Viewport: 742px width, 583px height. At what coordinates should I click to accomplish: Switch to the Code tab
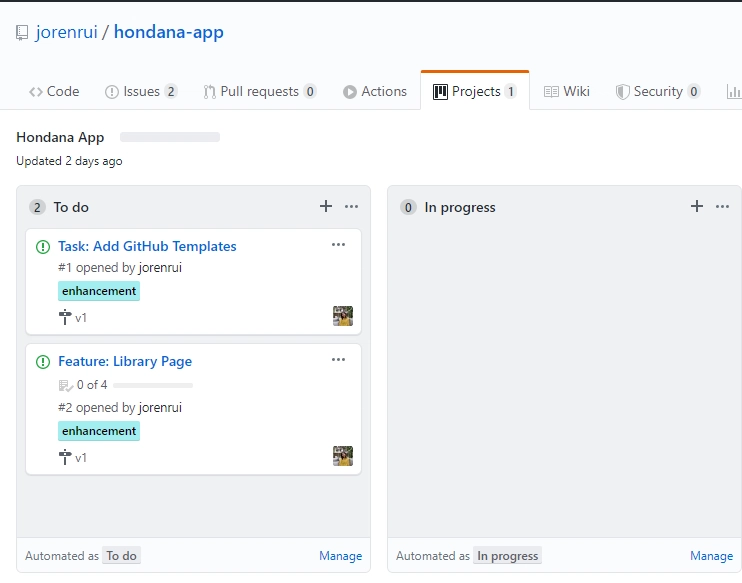coord(54,91)
